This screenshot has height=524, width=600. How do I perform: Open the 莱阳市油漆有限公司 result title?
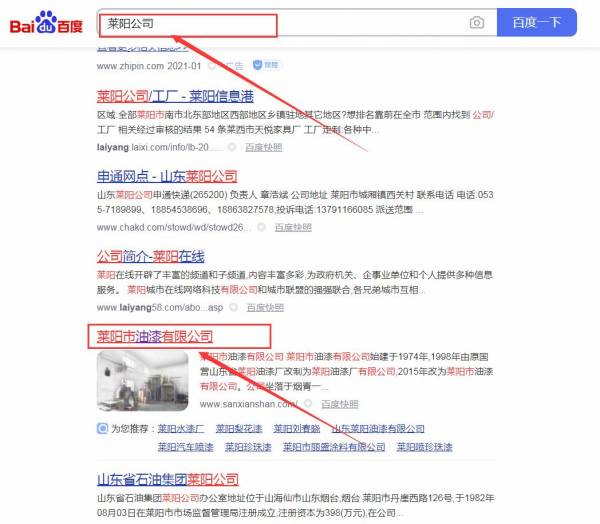155,335
